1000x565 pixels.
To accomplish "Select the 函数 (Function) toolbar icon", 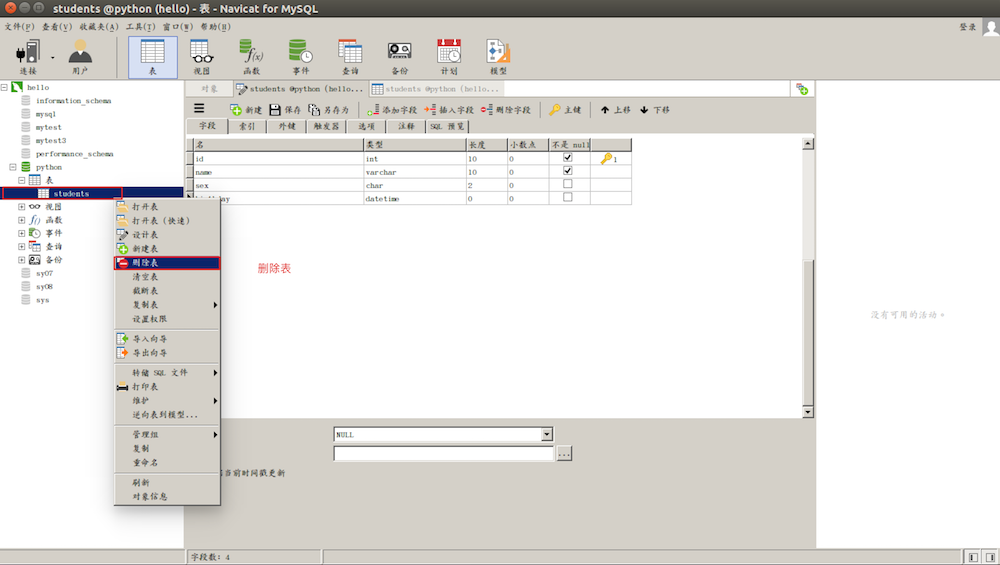I will tap(251, 56).
